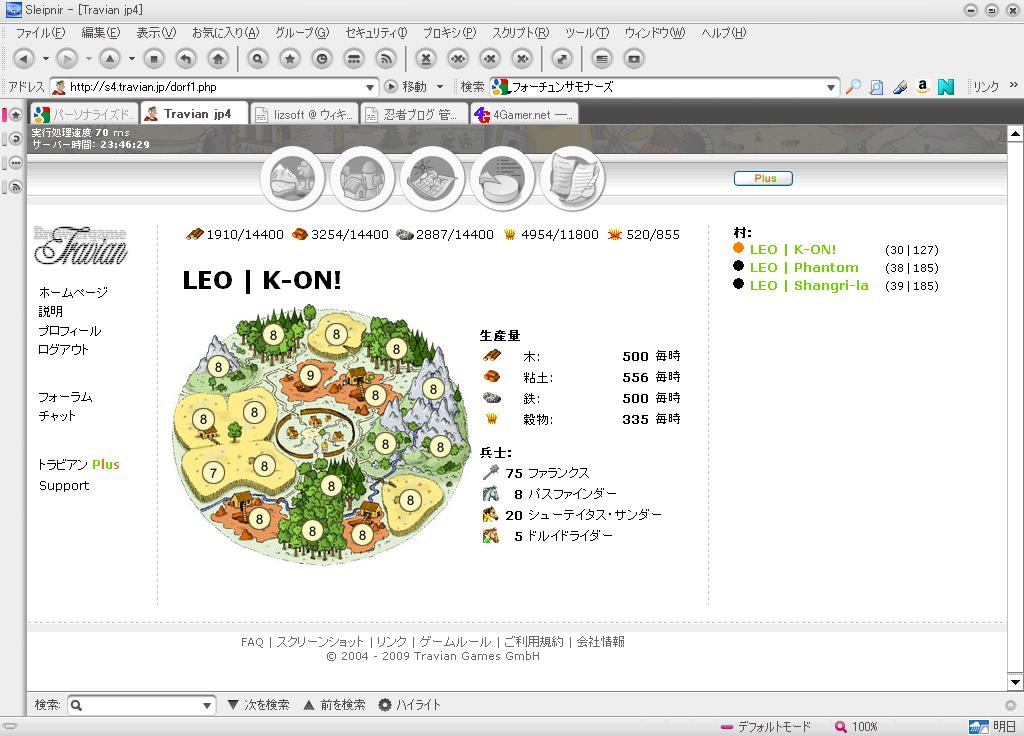Expand the 移動 button dropdown arrow
The height and width of the screenshot is (736, 1024).
[x=440, y=87]
